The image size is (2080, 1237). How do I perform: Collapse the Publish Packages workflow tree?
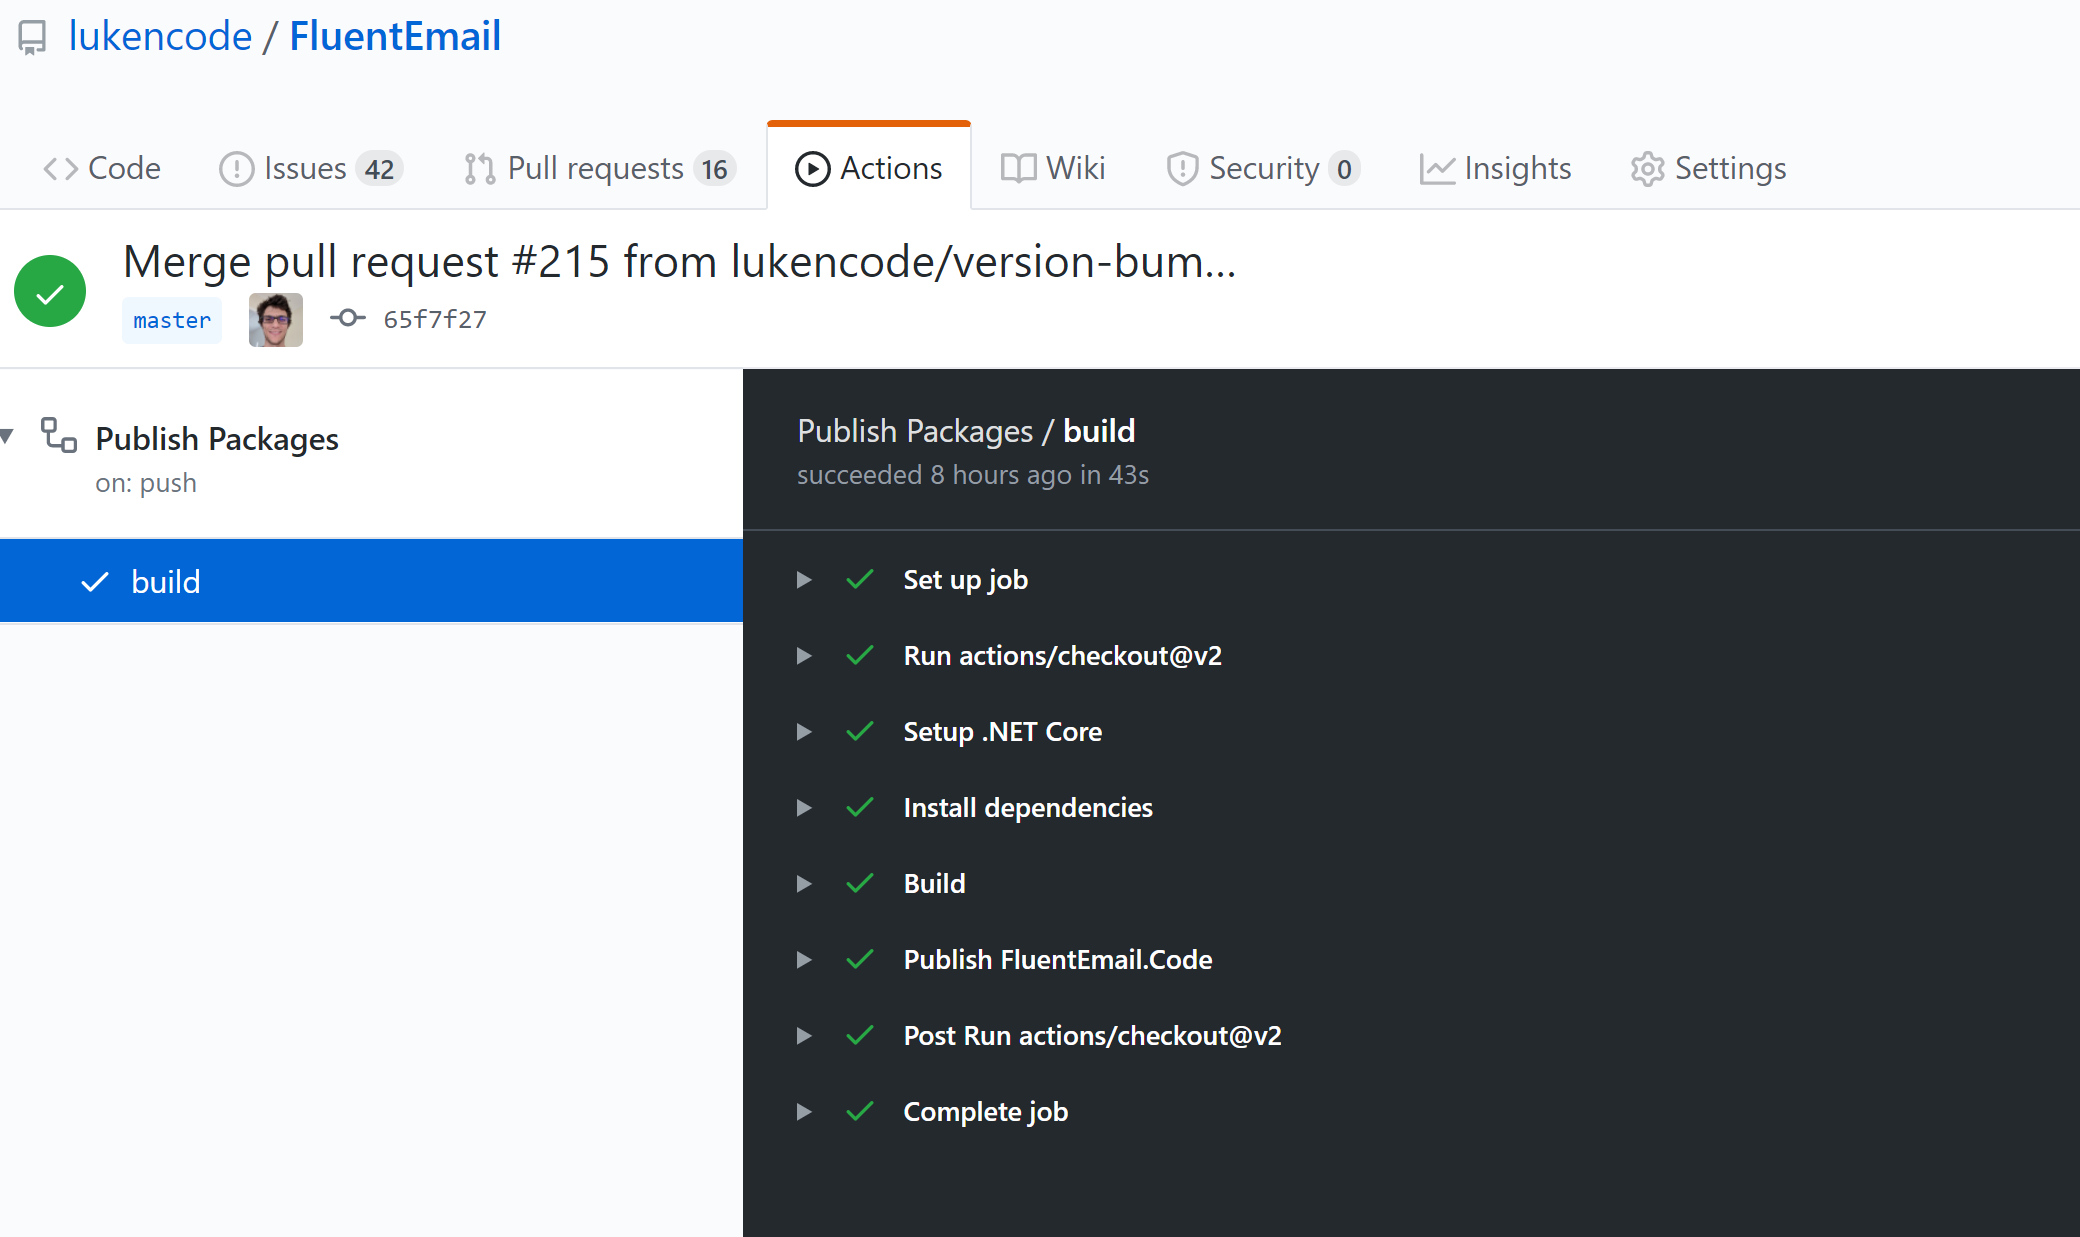click(8, 436)
